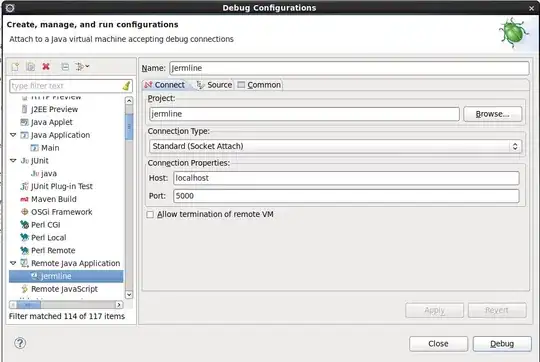Enable Allow termination of remote VM
Viewport: 540px width, 362px height.
[x=150, y=215]
